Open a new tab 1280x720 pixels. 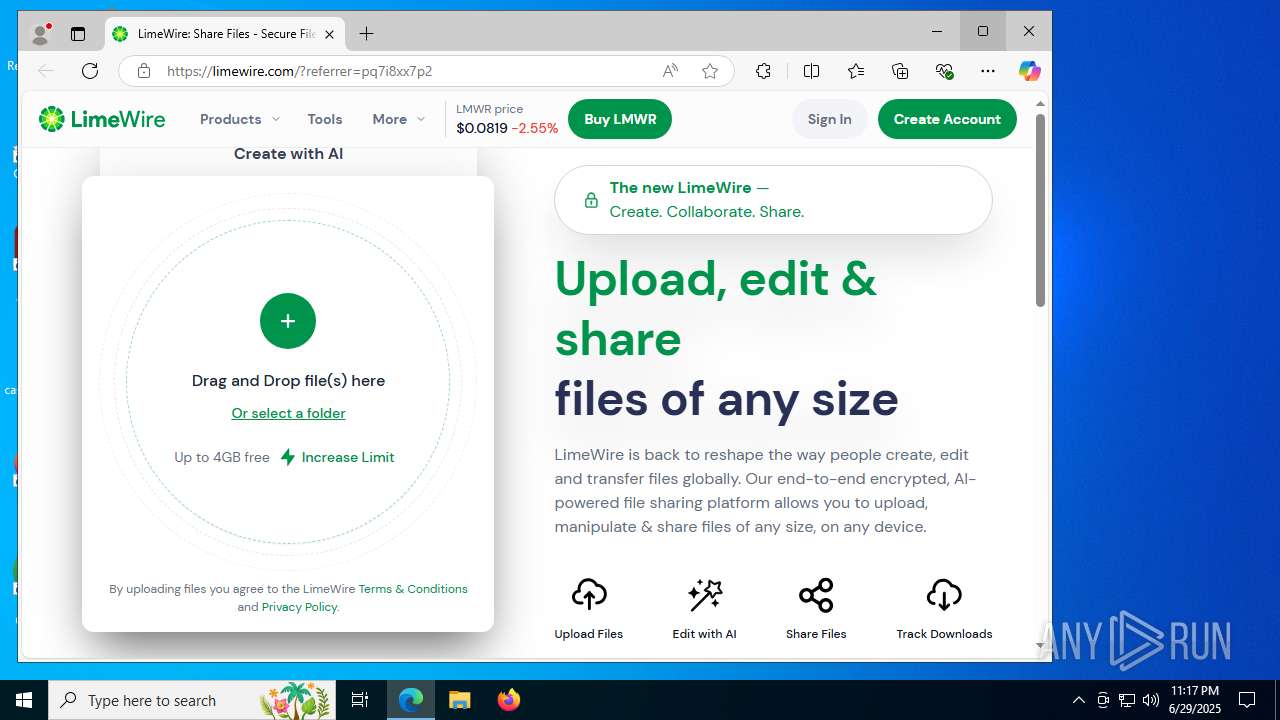pos(367,34)
